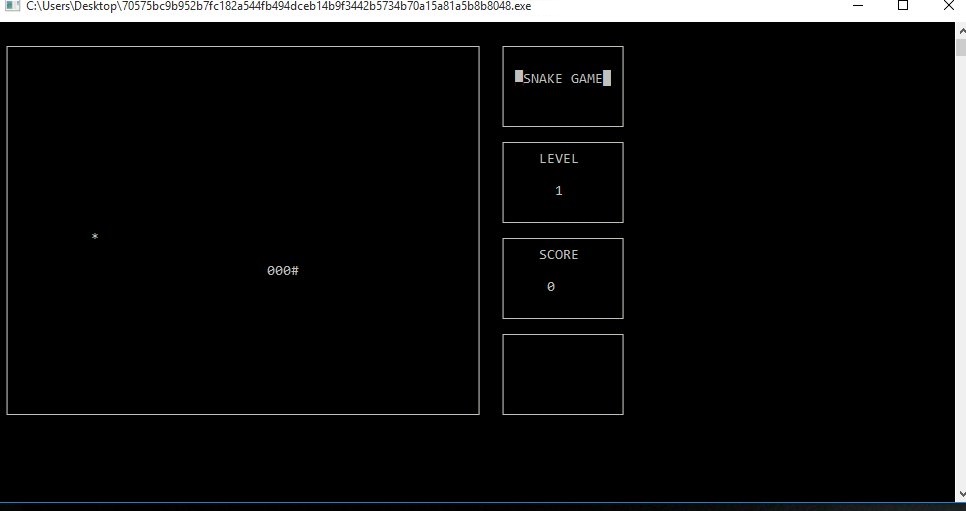The image size is (966, 511).
Task: Click the blank space below the game board
Action: [x=240, y=457]
